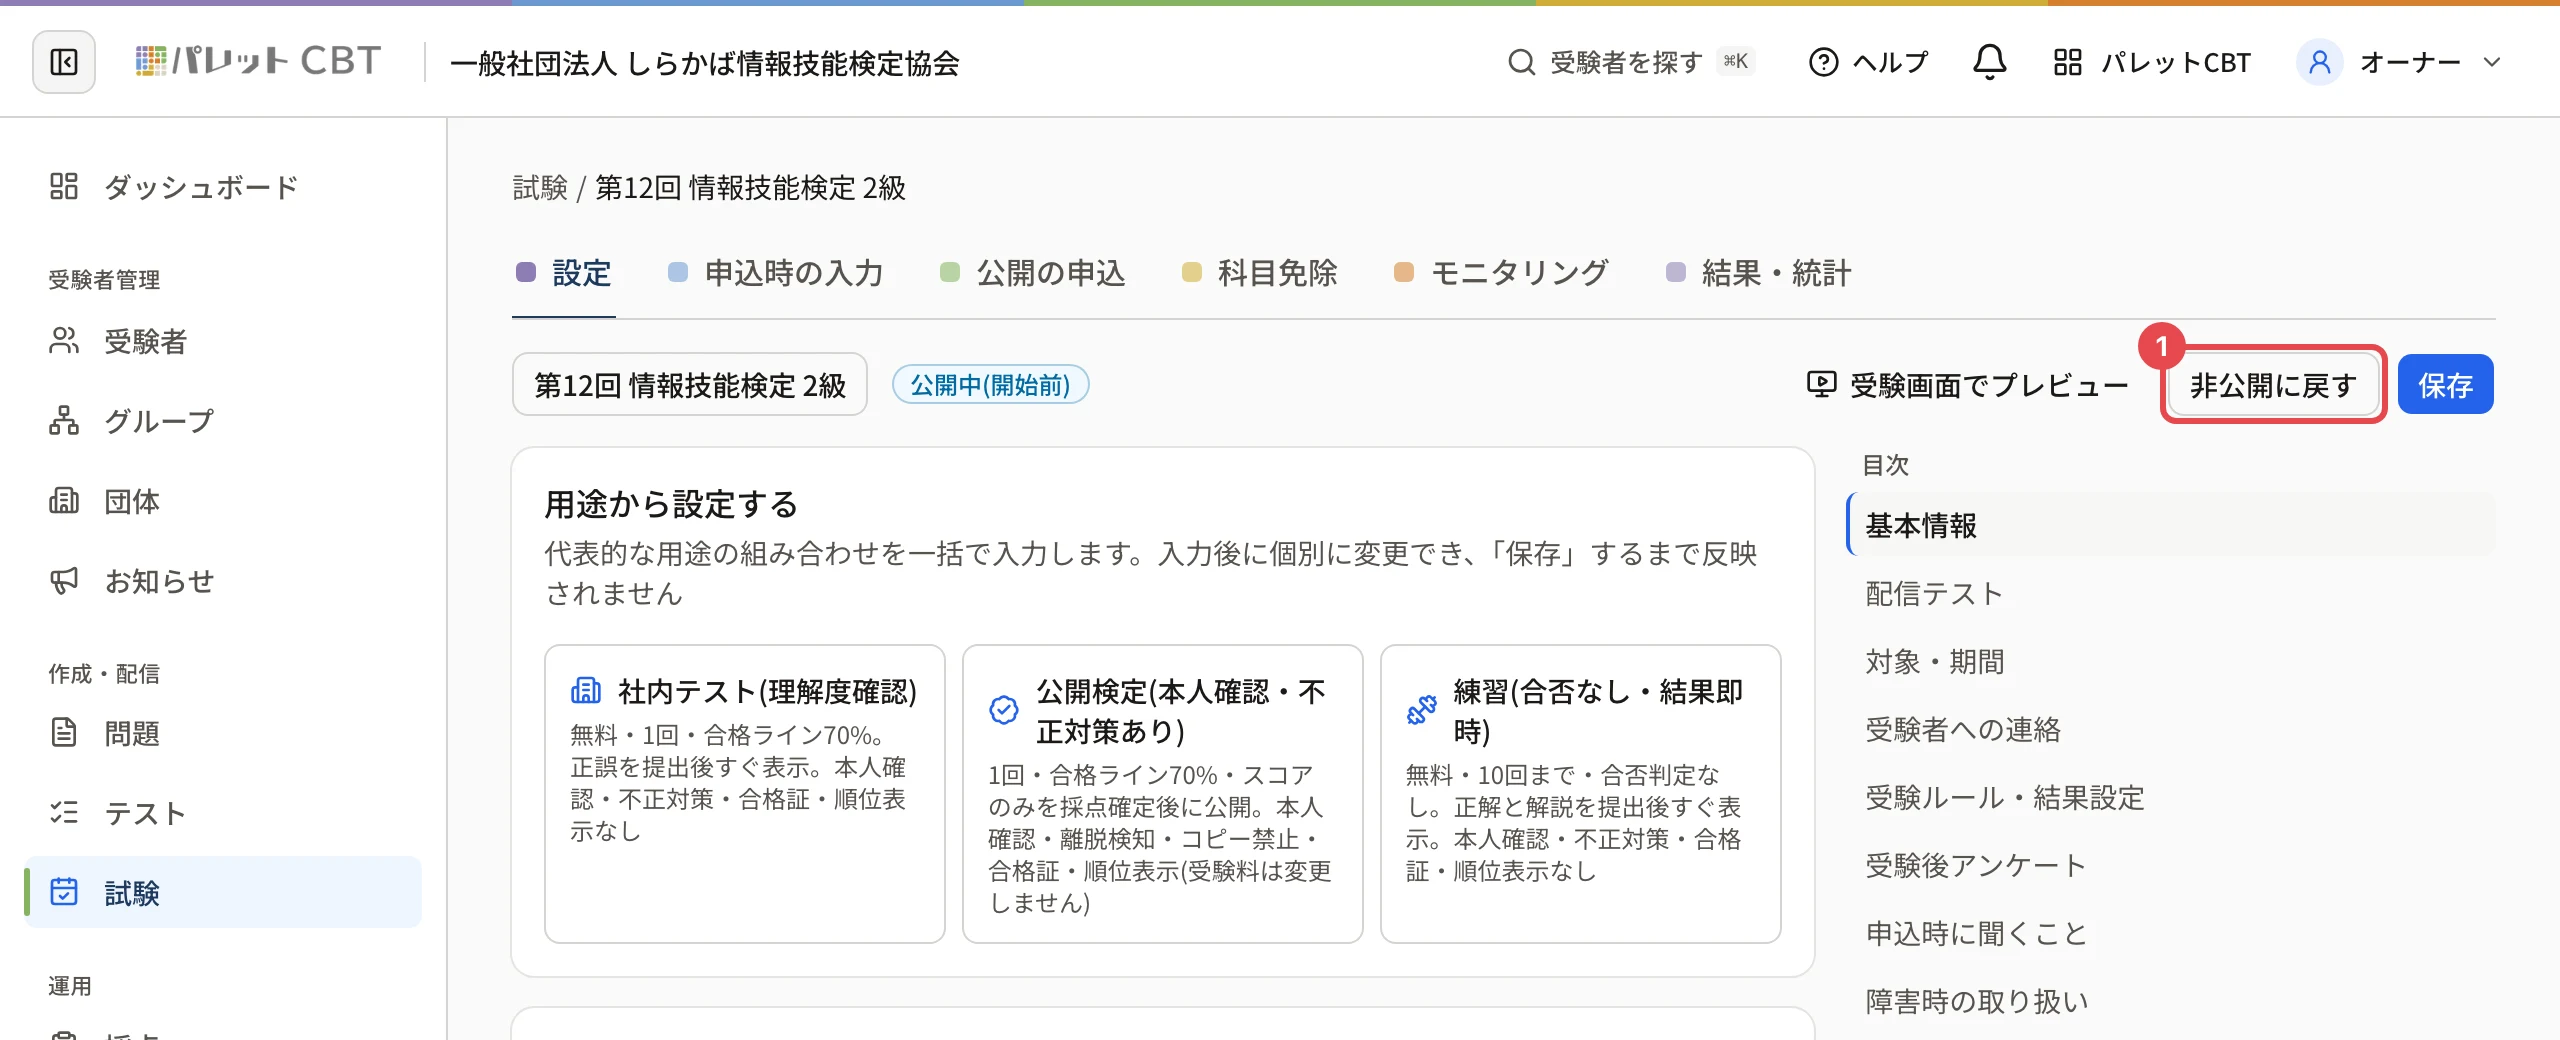Click the 第12回 情報技能検定 2級 breadcrumb text
The width and height of the screenshot is (2560, 1040).
(751, 188)
